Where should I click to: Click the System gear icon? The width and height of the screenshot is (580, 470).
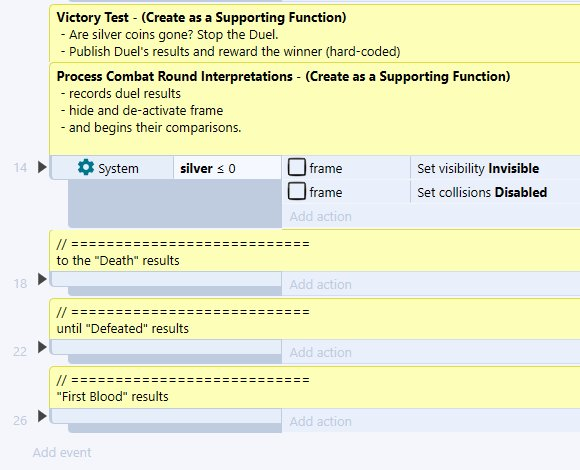[x=86, y=168]
